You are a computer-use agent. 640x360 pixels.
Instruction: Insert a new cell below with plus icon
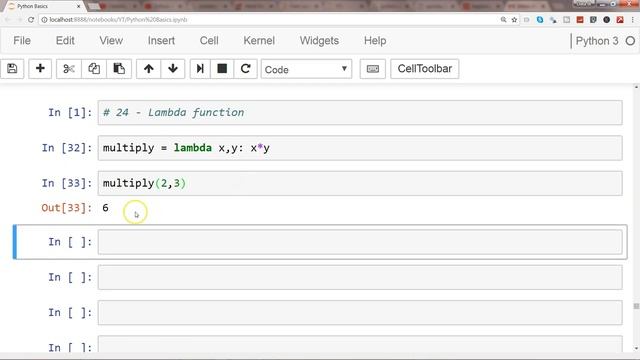tap(40, 69)
